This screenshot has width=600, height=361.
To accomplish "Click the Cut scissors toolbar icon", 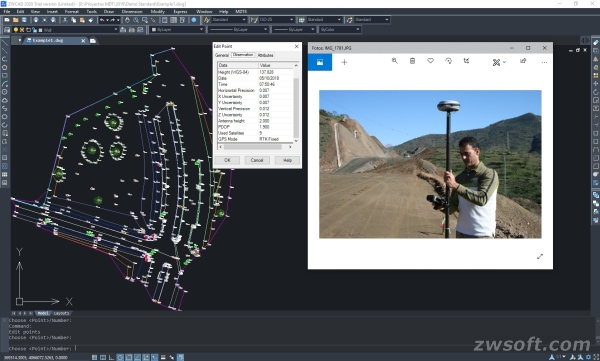I will (x=65, y=20).
